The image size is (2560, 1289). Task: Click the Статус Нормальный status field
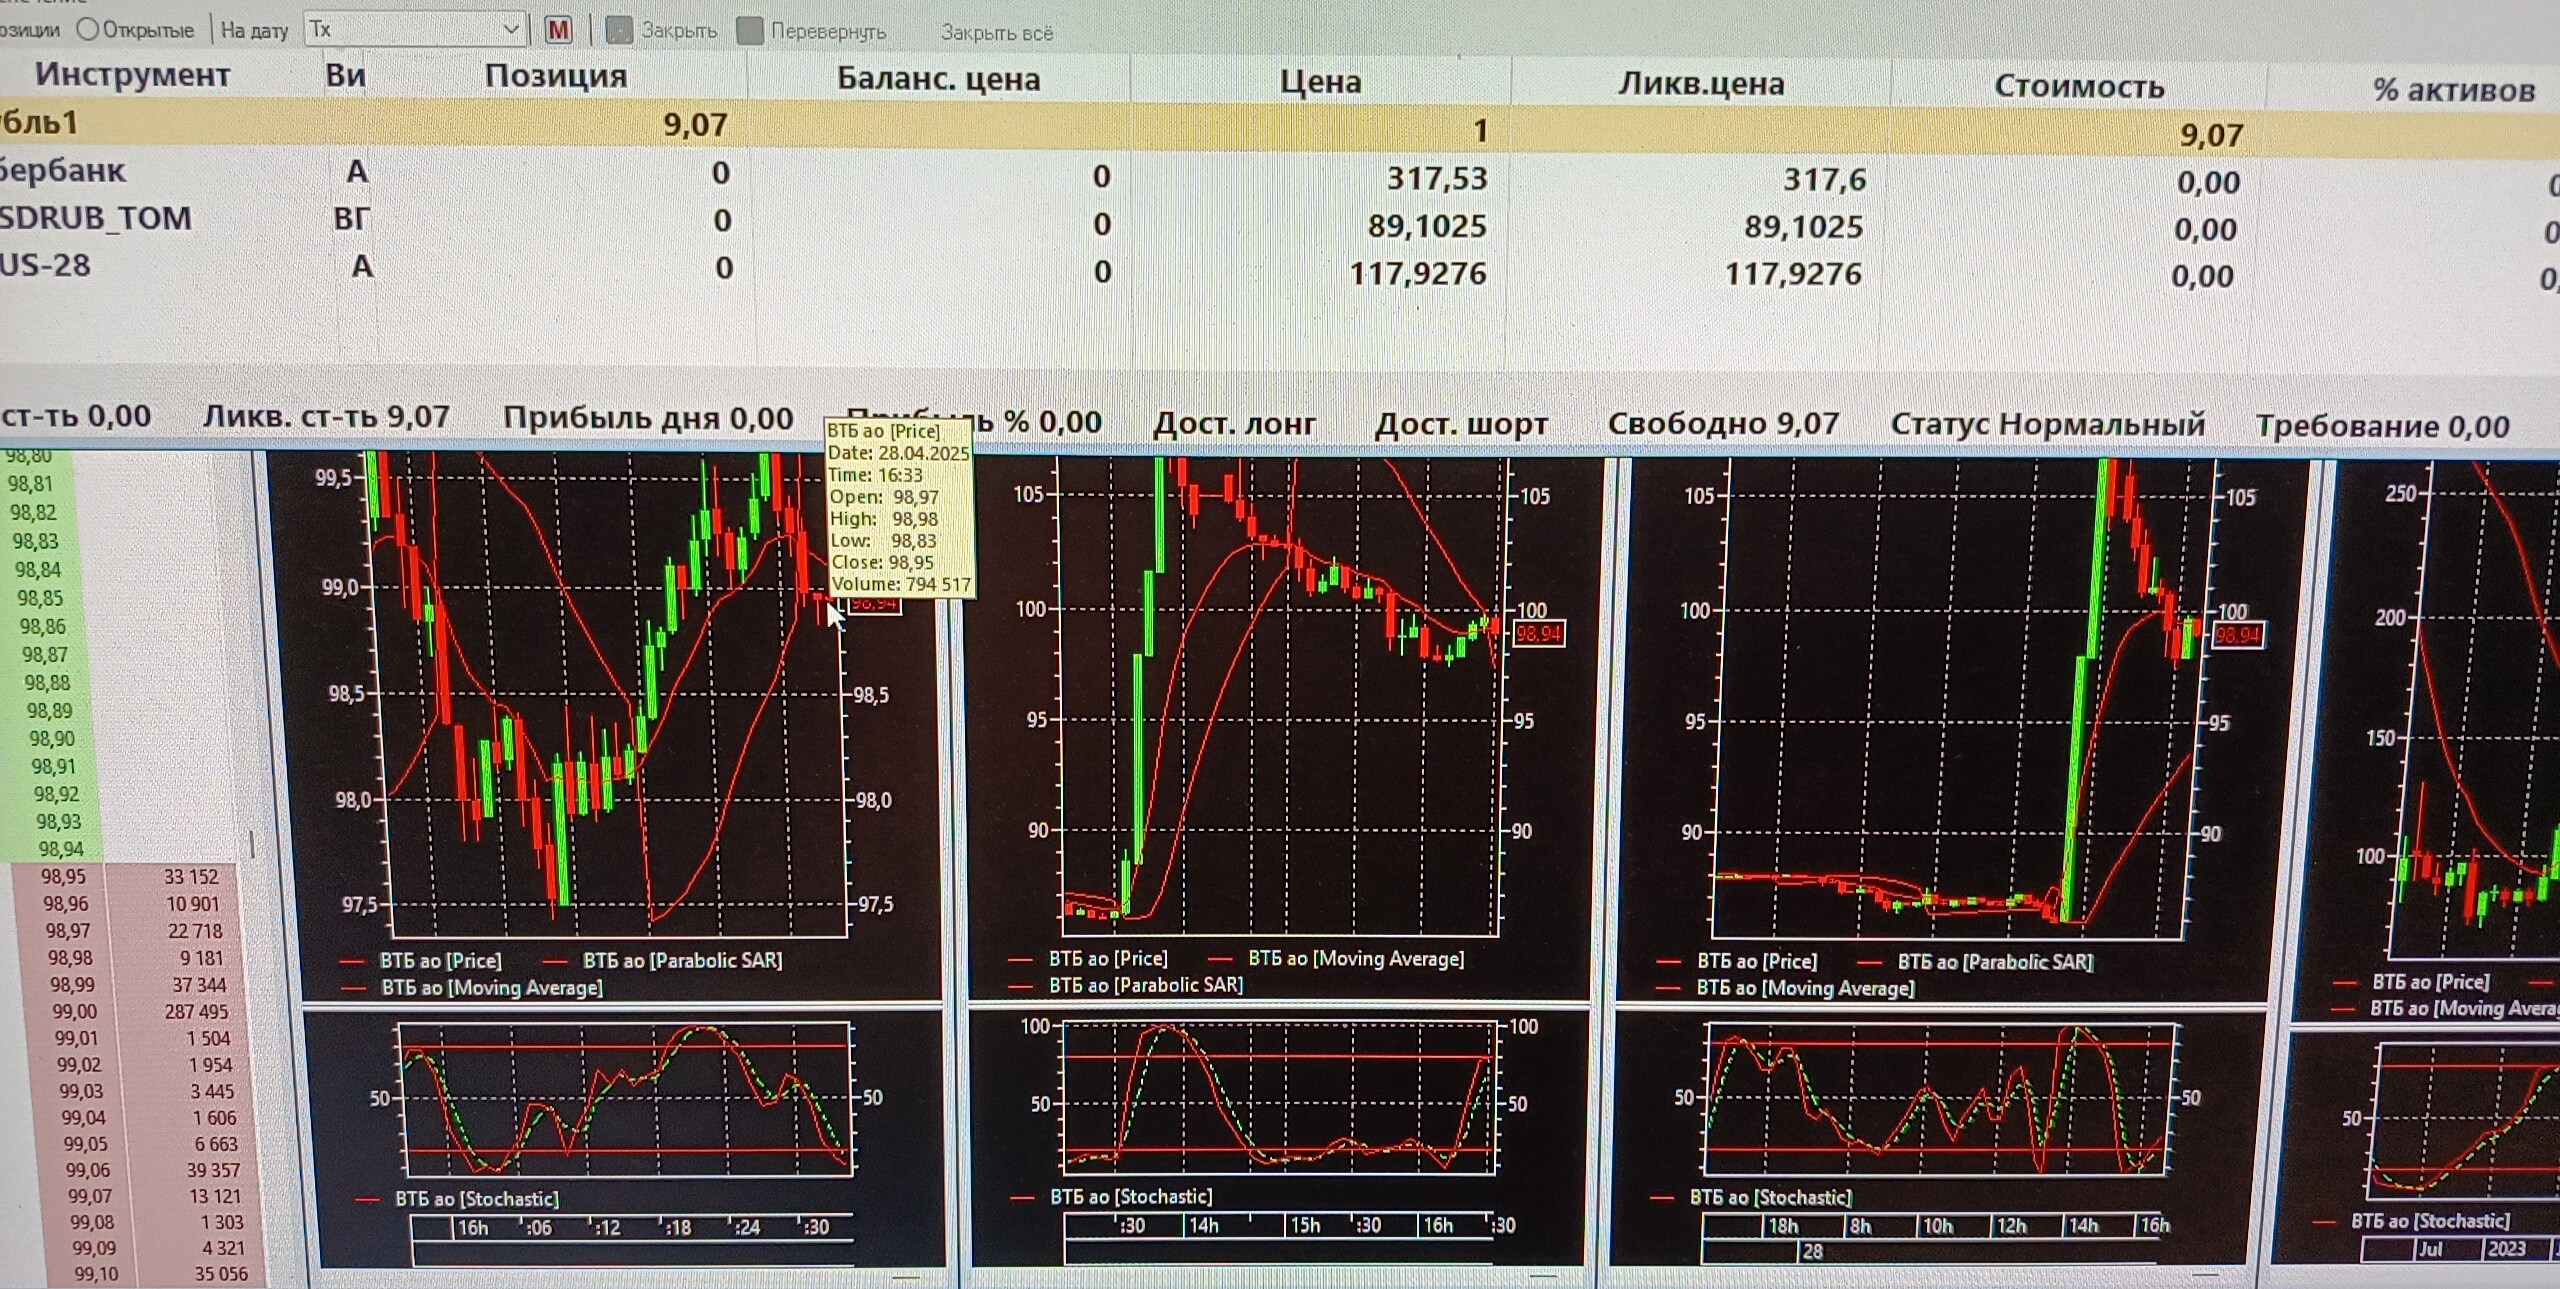point(2046,425)
